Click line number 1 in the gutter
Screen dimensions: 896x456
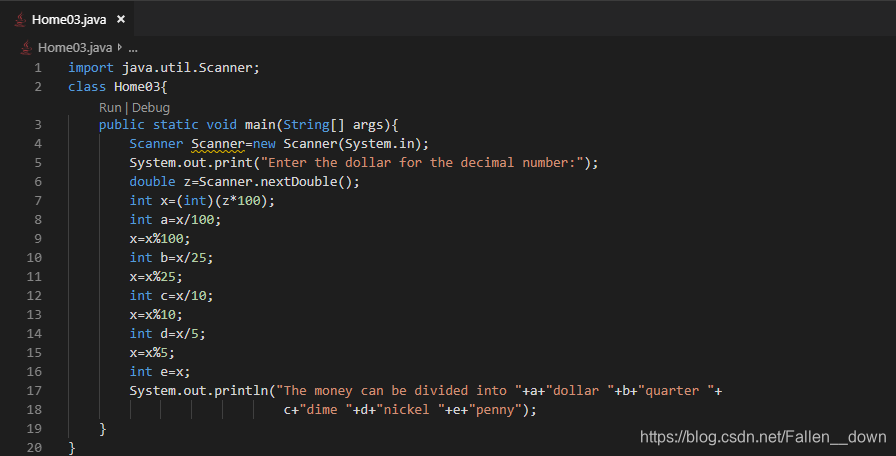[x=38, y=68]
